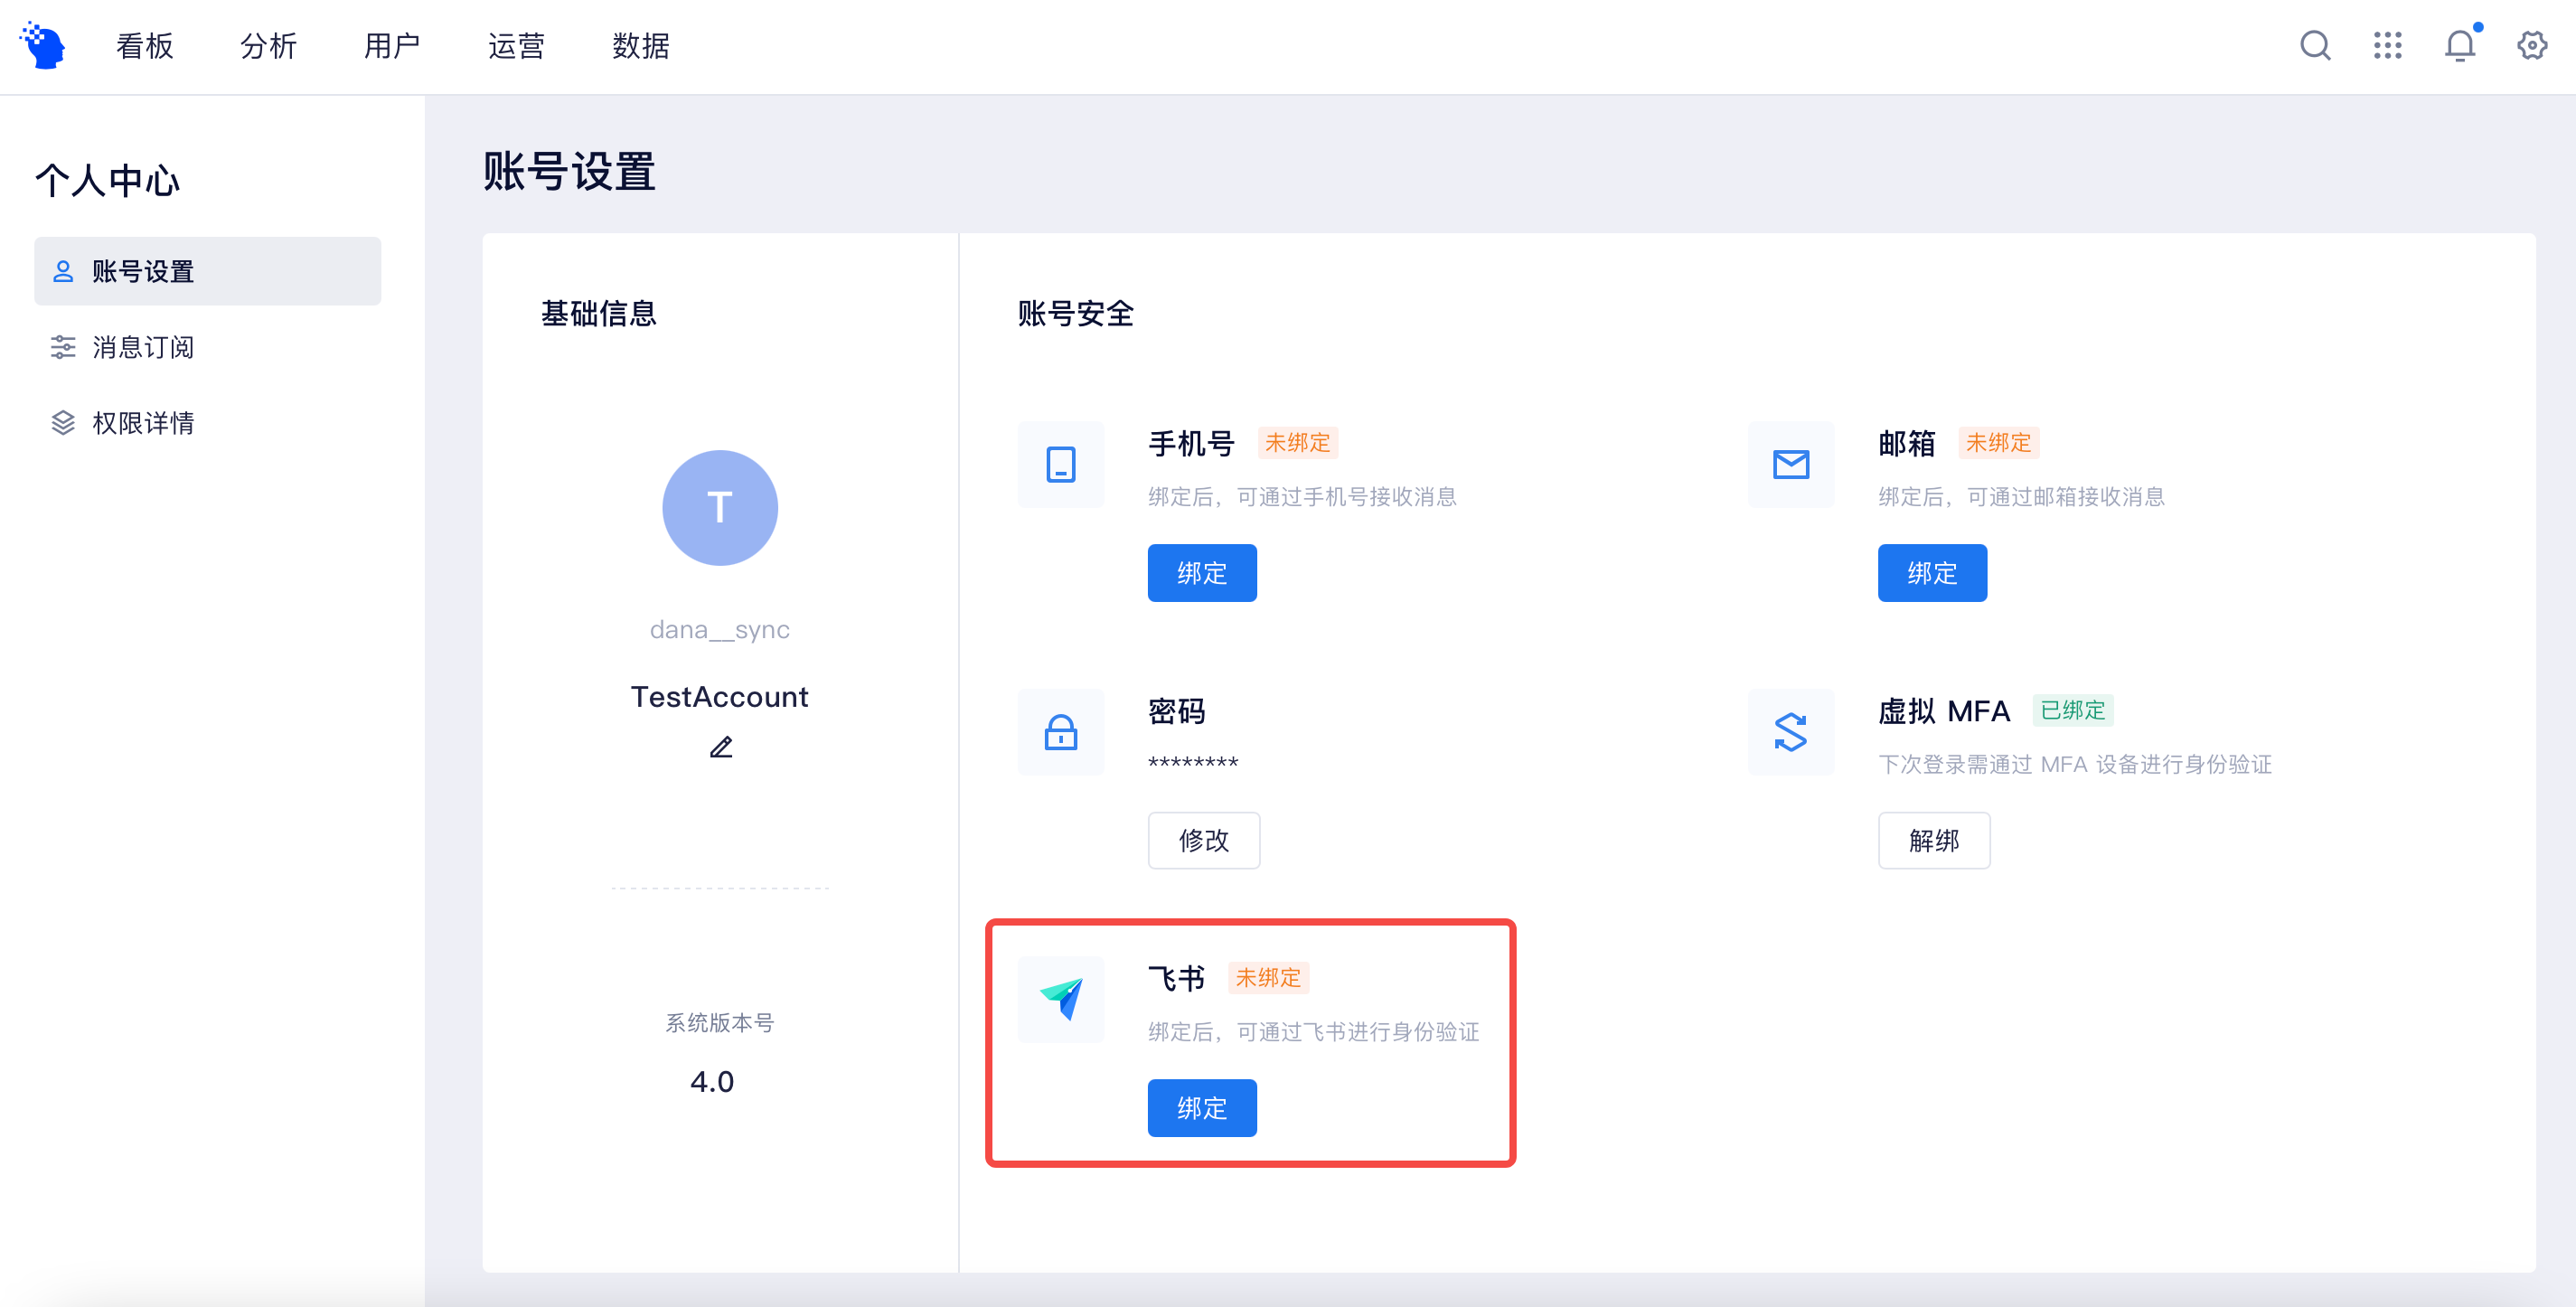Click description 绑定后，可通过手机号接收消息

tap(1302, 497)
